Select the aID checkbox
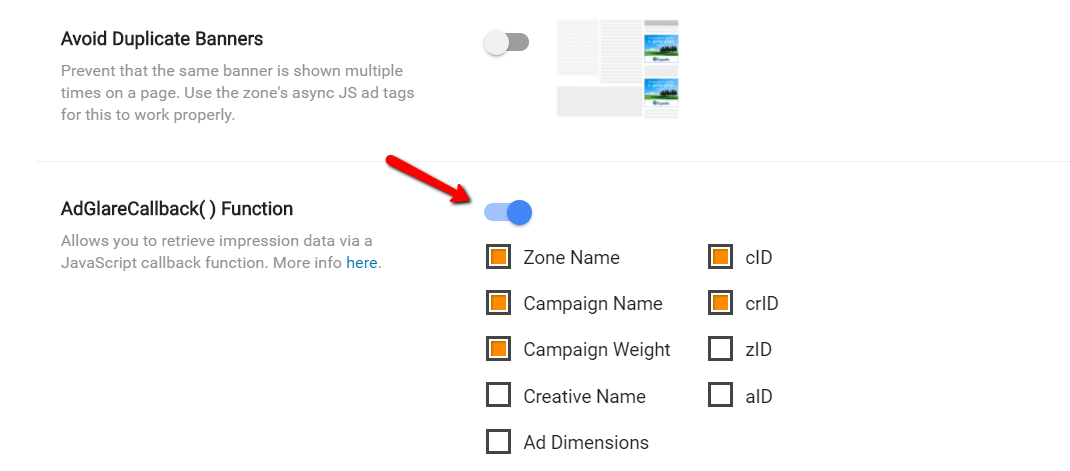The height and width of the screenshot is (471, 1070). pos(721,395)
